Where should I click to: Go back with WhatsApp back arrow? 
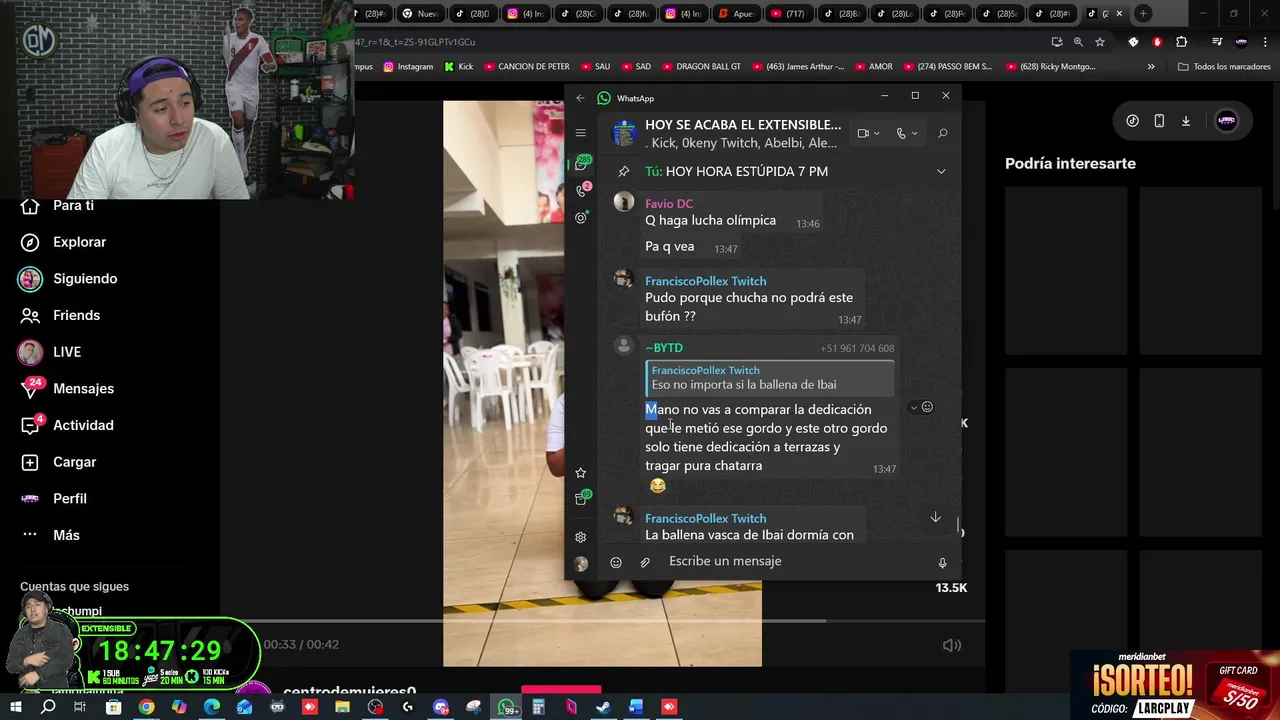coord(580,98)
